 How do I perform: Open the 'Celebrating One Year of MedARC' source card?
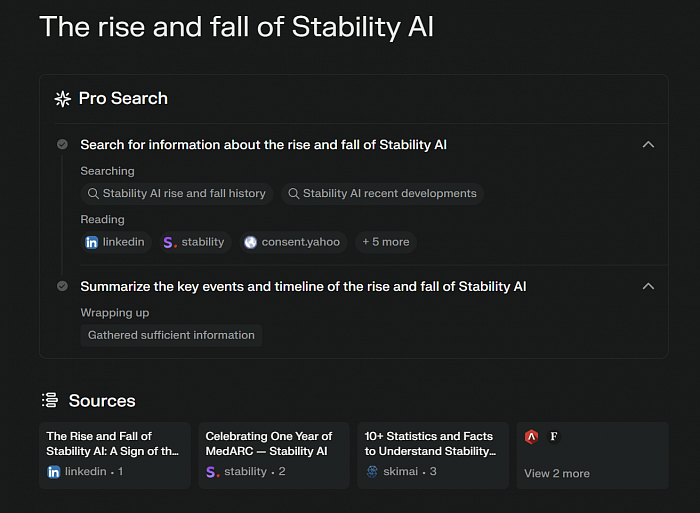[x=274, y=455]
